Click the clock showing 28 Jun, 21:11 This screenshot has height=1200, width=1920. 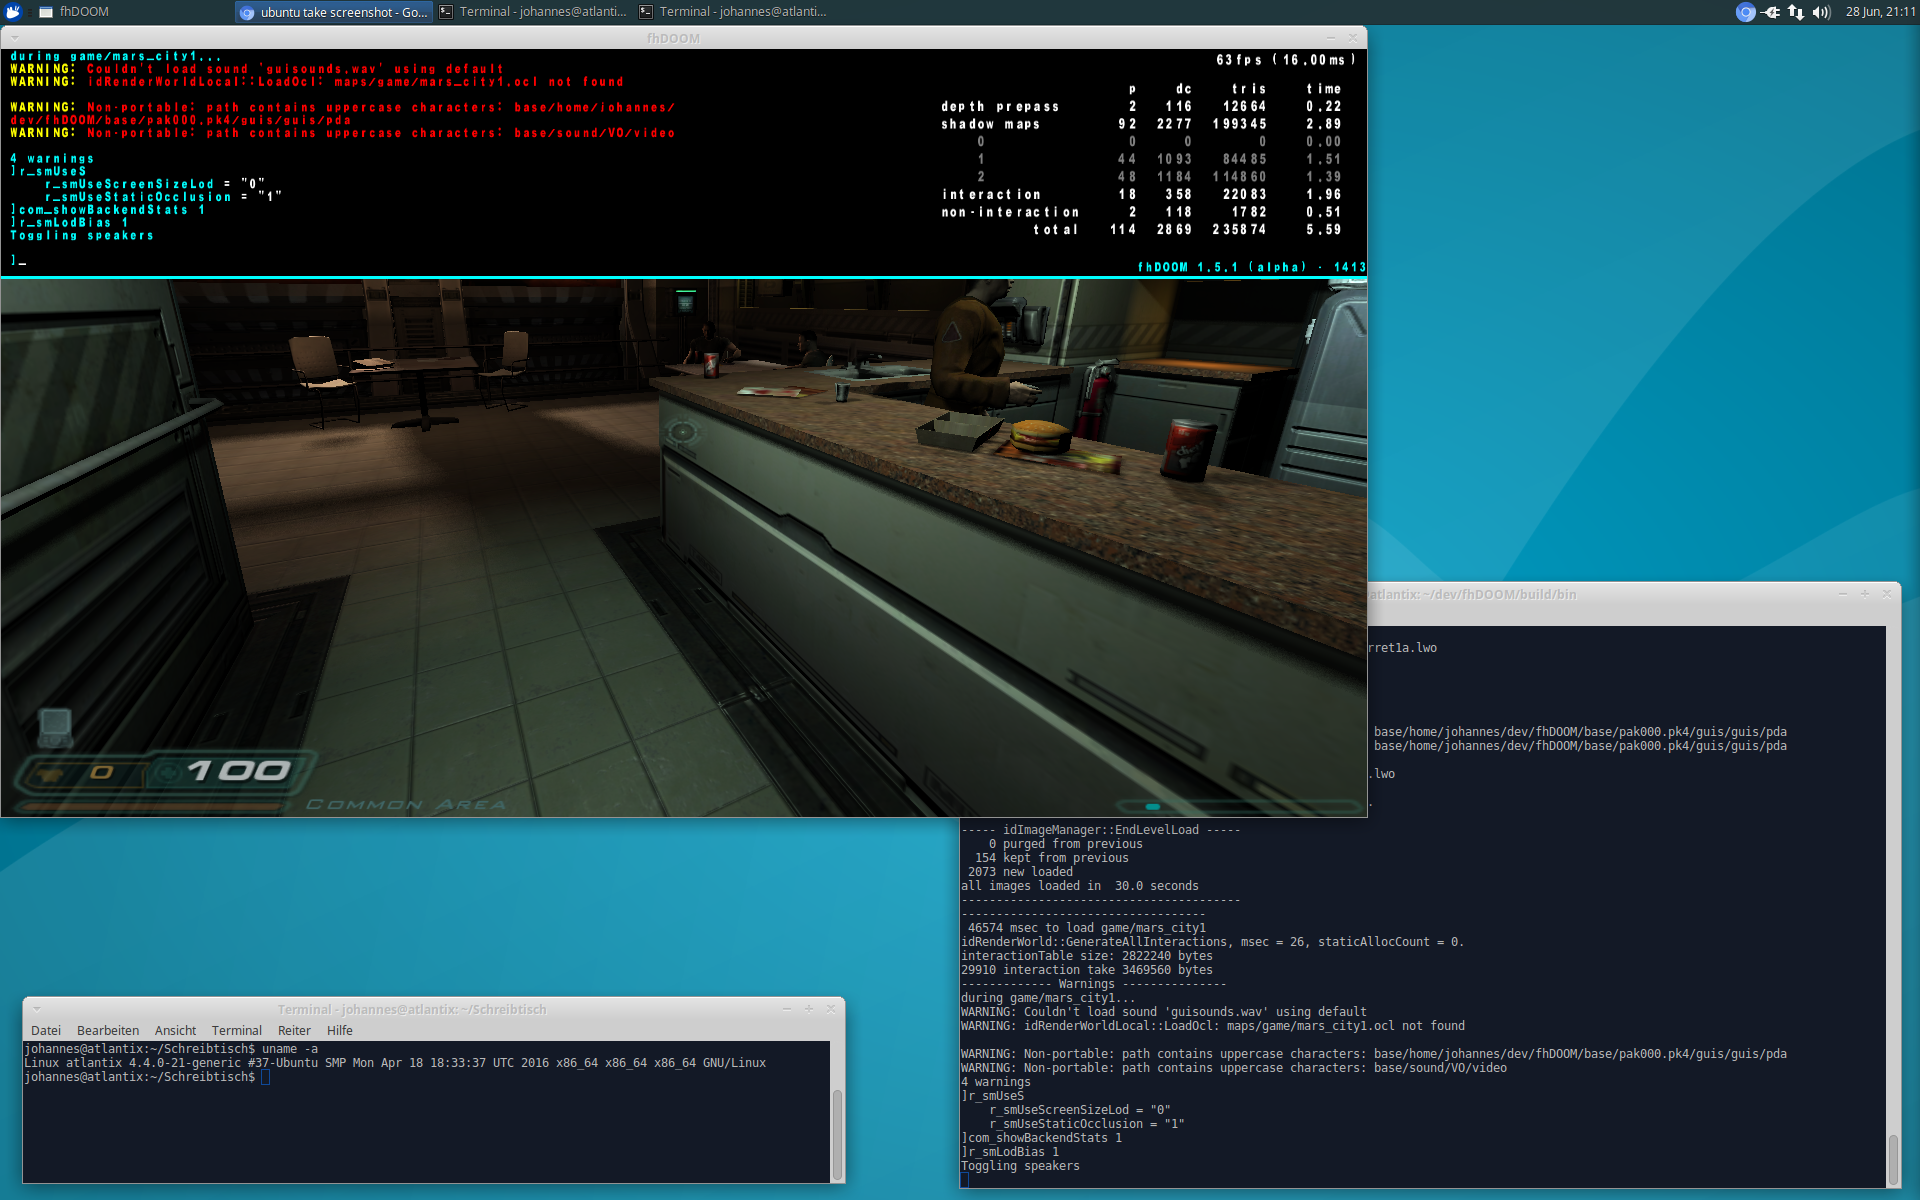tap(1880, 12)
